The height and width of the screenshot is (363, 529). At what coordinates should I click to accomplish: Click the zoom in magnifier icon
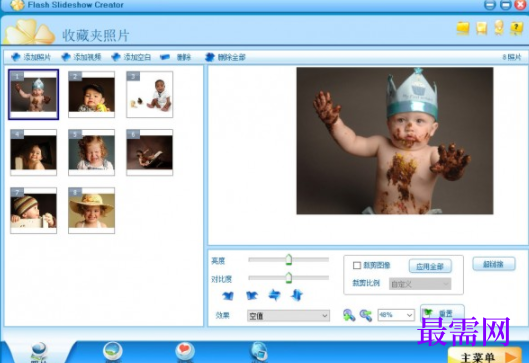[349, 315]
